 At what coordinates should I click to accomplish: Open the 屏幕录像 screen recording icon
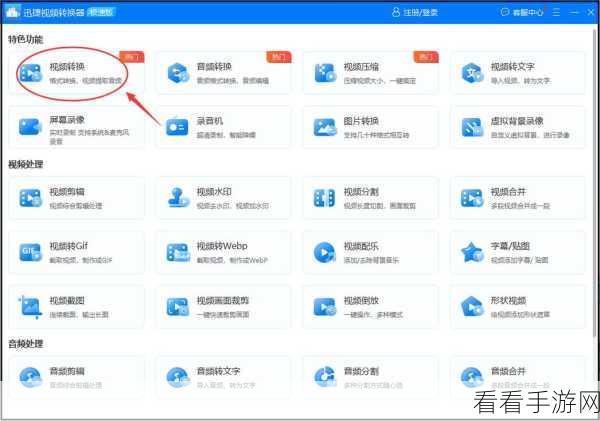point(30,127)
